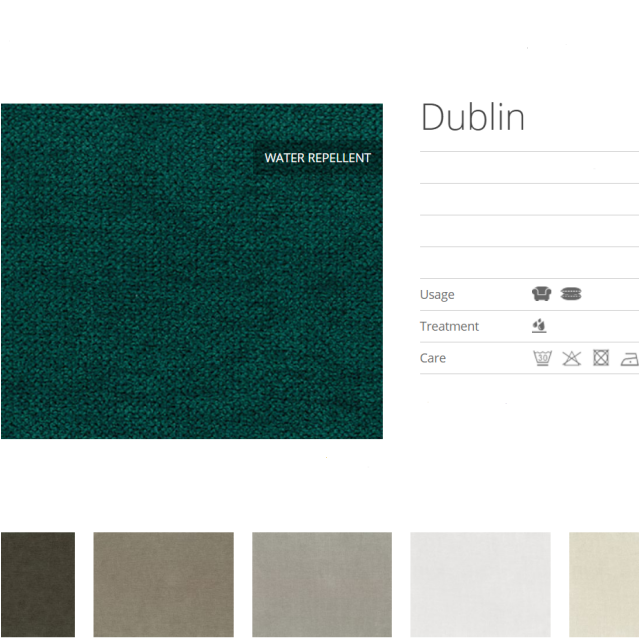Click the WATER REPELLENT badge on fabric
This screenshot has width=640, height=640.
[317, 158]
